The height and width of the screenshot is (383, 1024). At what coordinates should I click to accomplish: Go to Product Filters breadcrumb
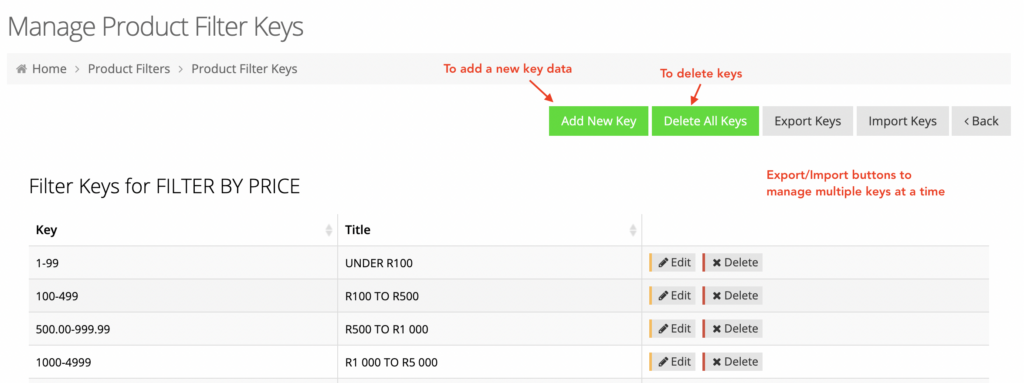click(x=129, y=69)
